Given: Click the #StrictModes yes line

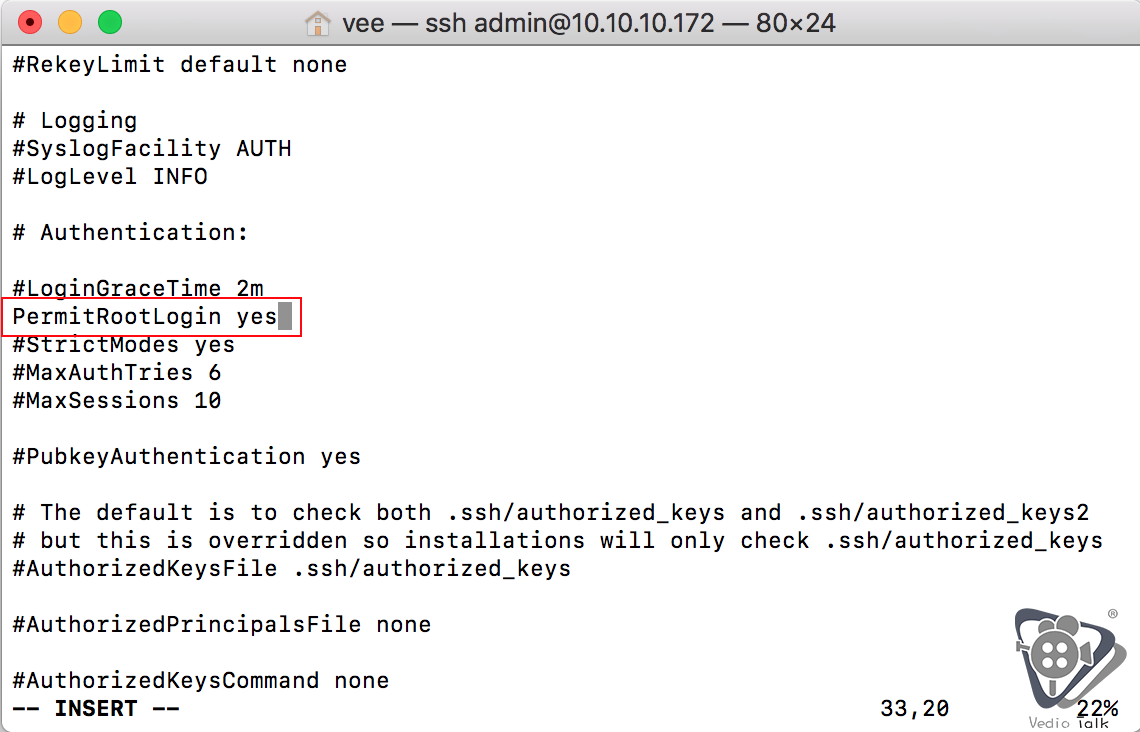Looking at the screenshot, I should pos(124,345).
